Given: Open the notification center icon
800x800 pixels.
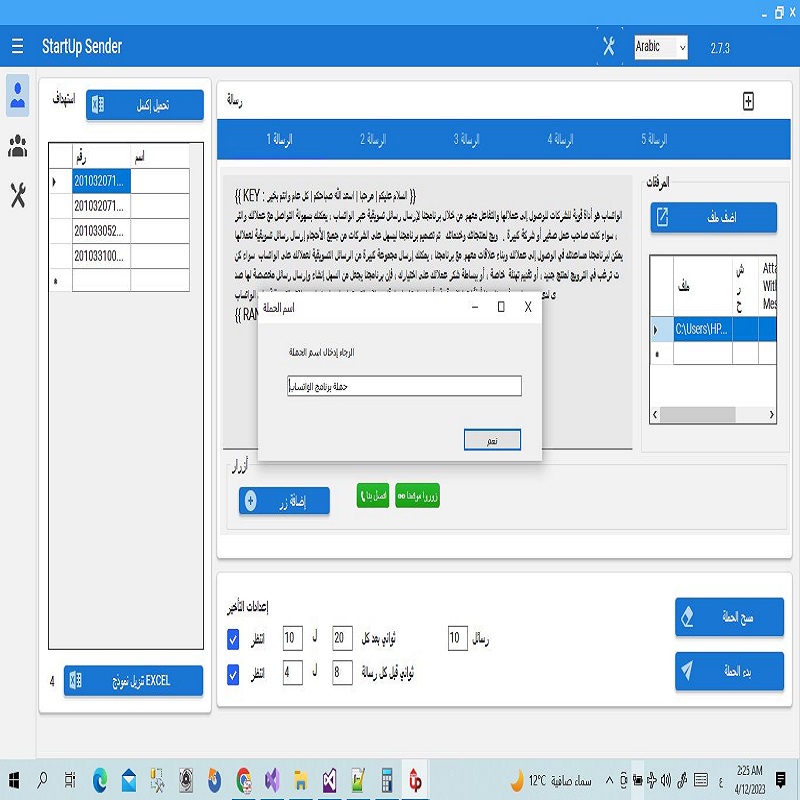Looking at the screenshot, I should [x=780, y=780].
